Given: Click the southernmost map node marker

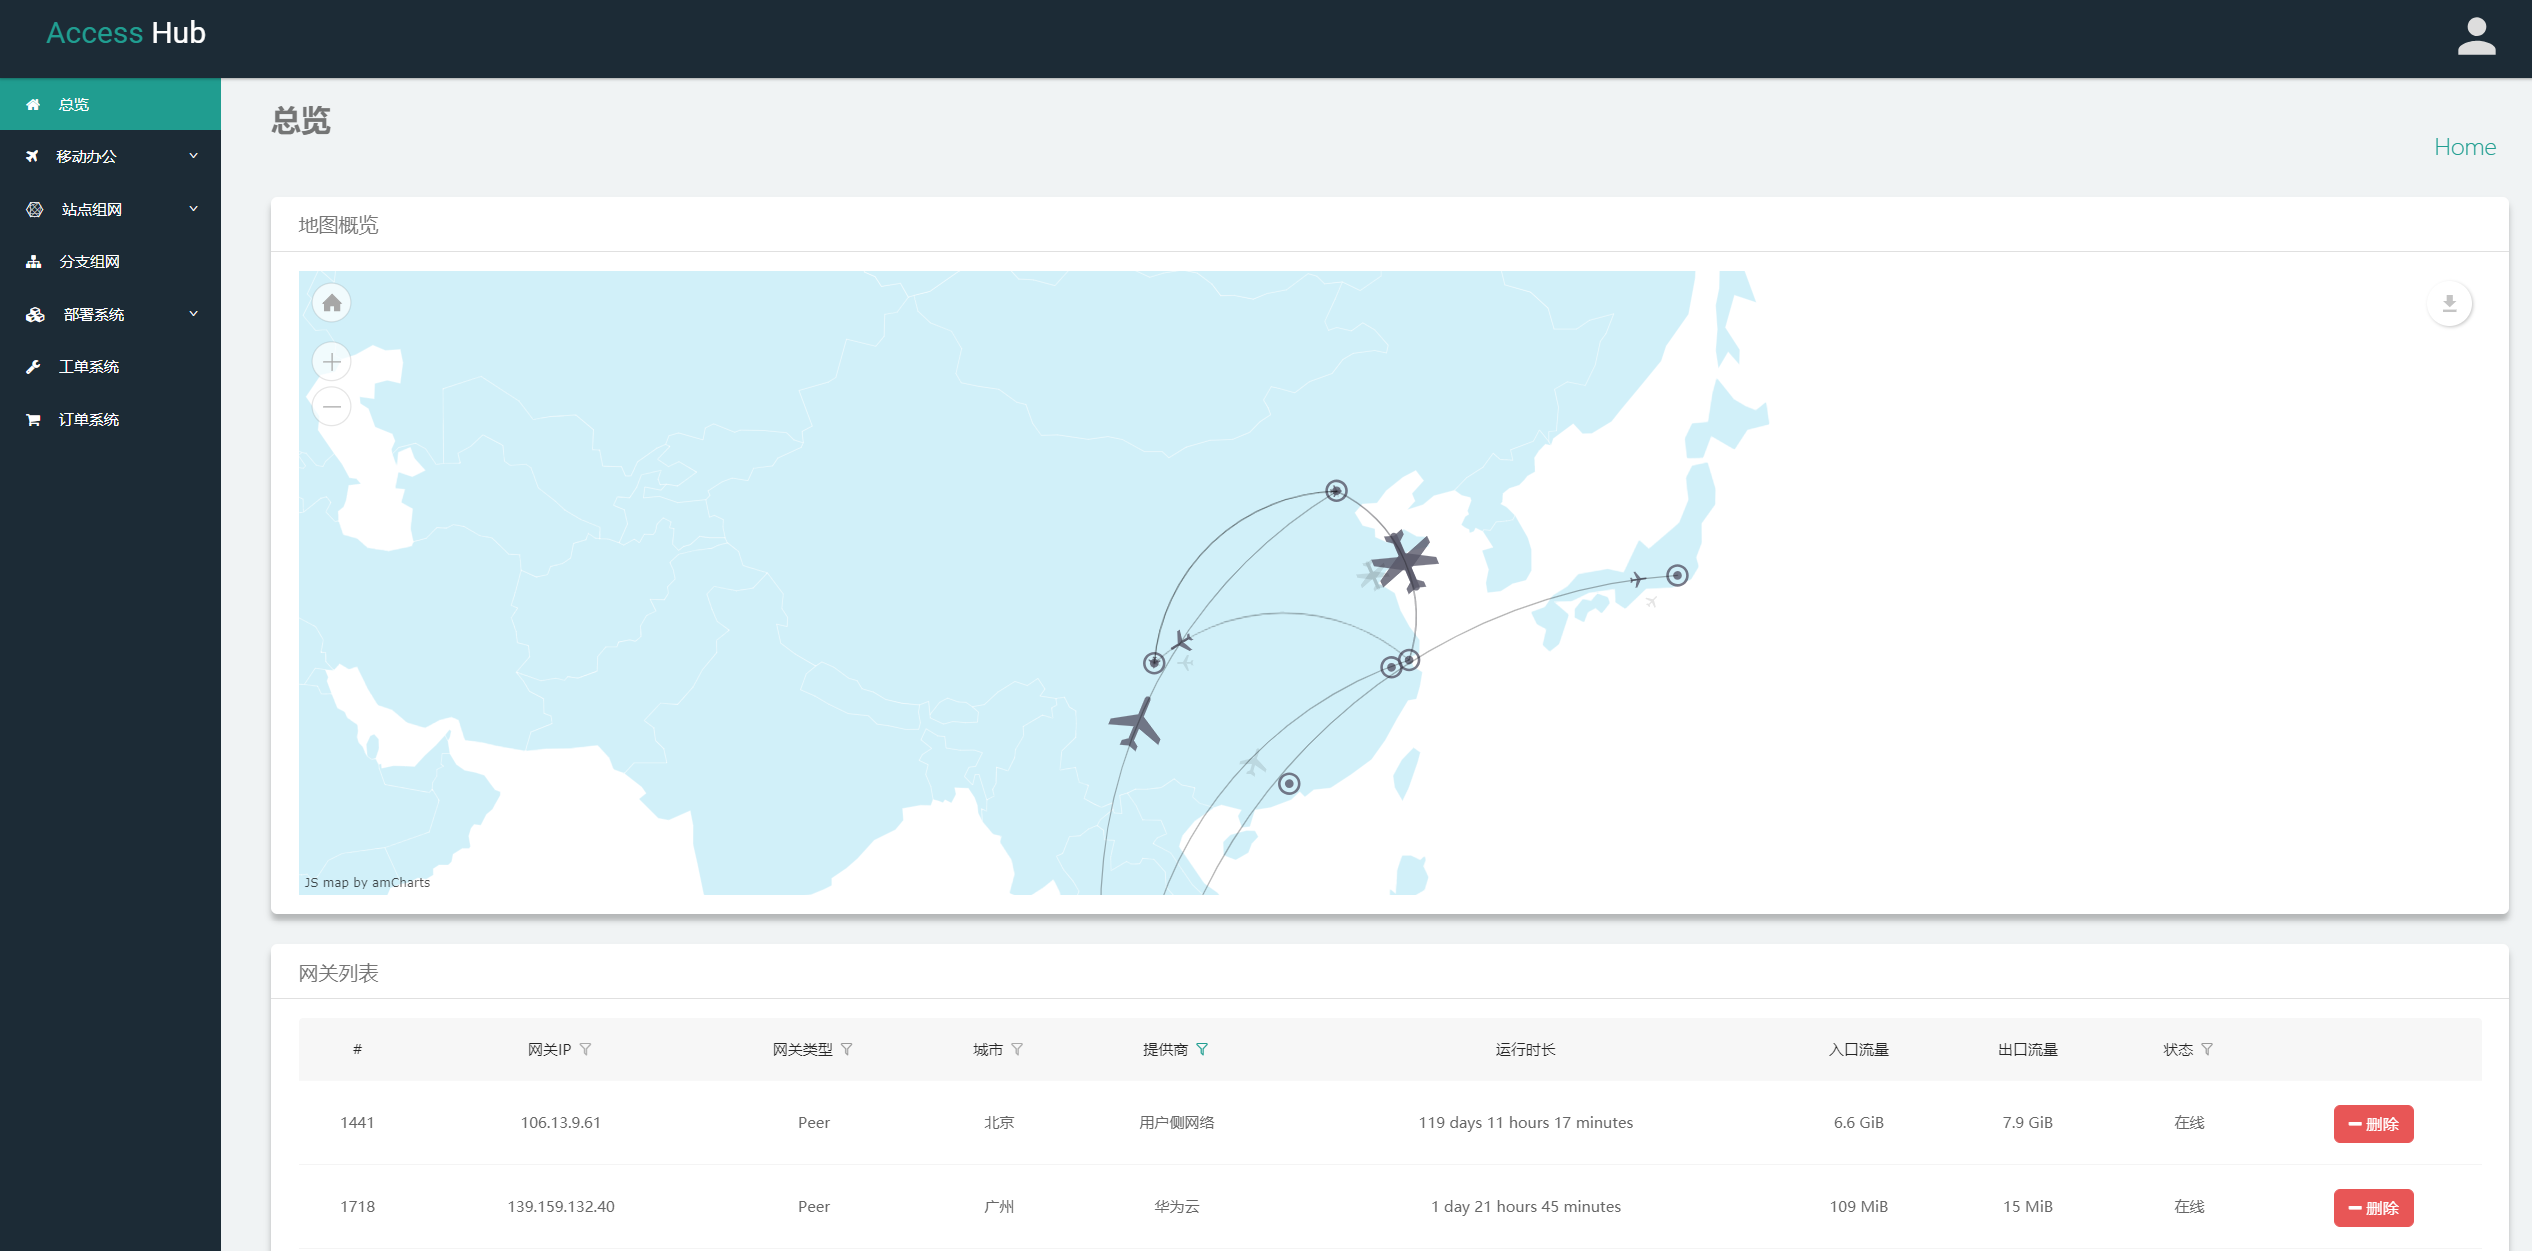Looking at the screenshot, I should pos(1289,784).
